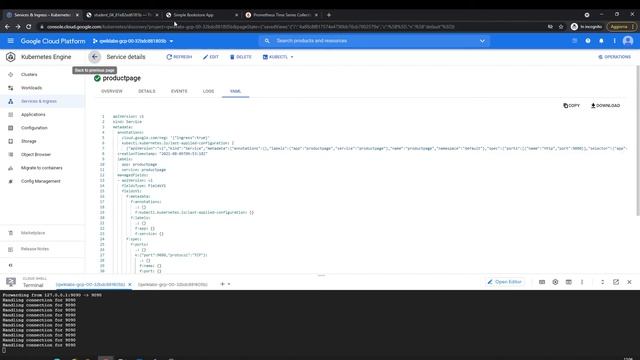Open the Google Cloud hamburger navigation menu
The image size is (640, 360).
(11, 41)
